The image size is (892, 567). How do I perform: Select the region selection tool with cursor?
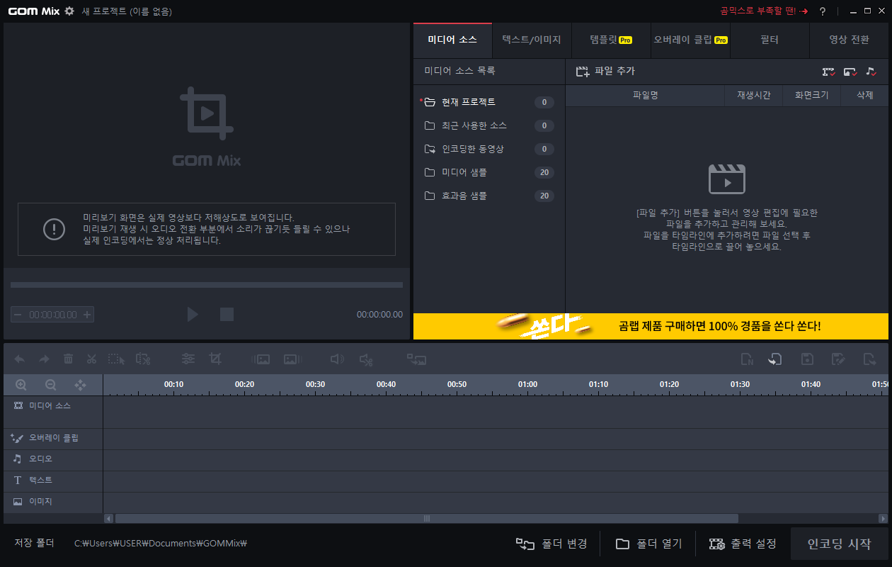coord(116,359)
